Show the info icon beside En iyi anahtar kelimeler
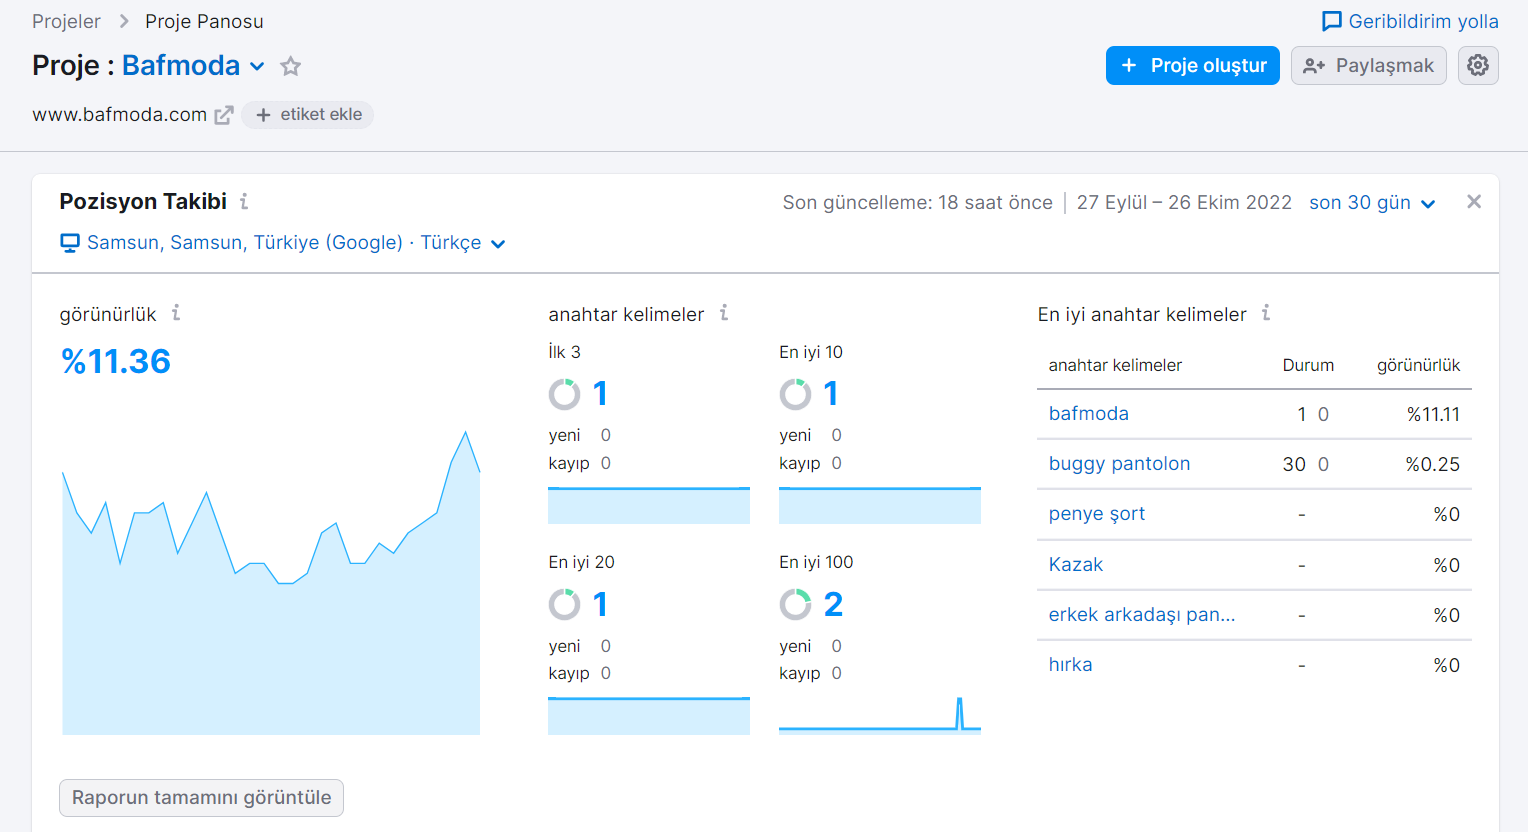1528x832 pixels. tap(1265, 313)
